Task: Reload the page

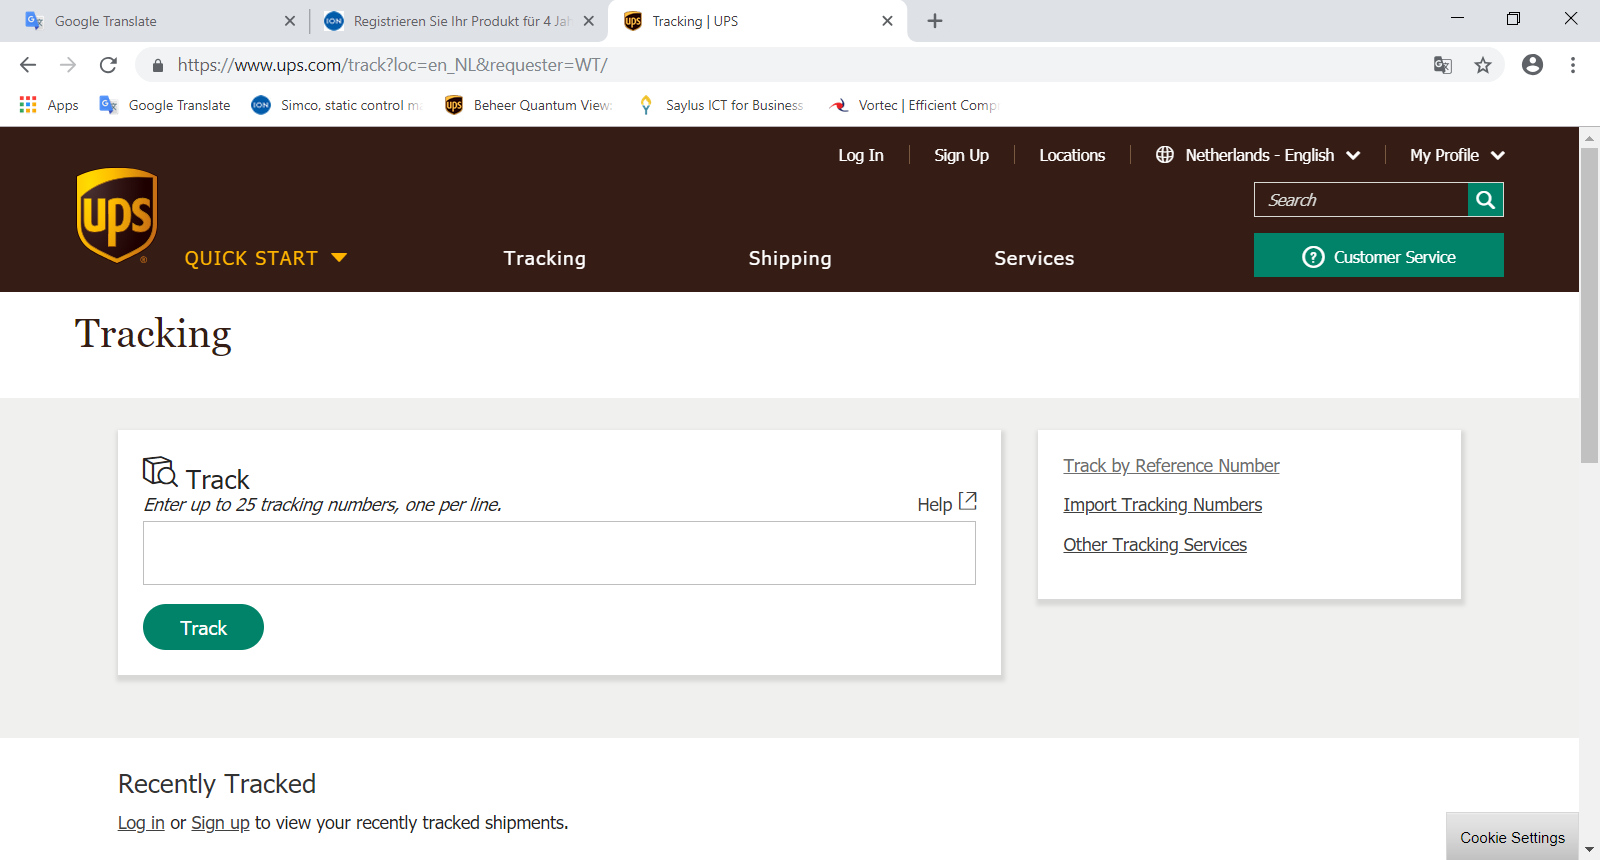Action: coord(108,65)
